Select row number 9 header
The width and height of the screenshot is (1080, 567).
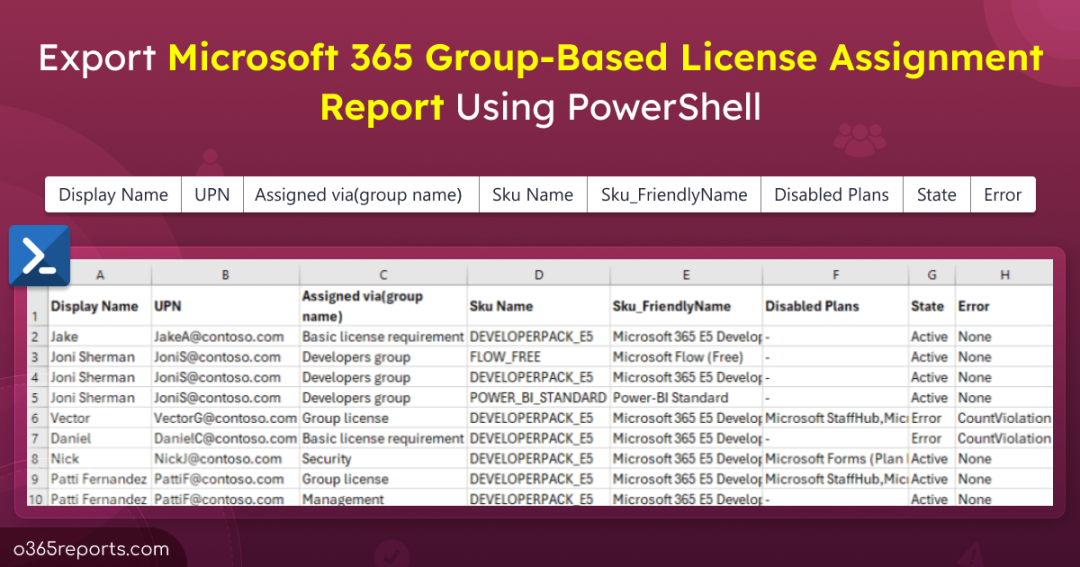[37, 479]
